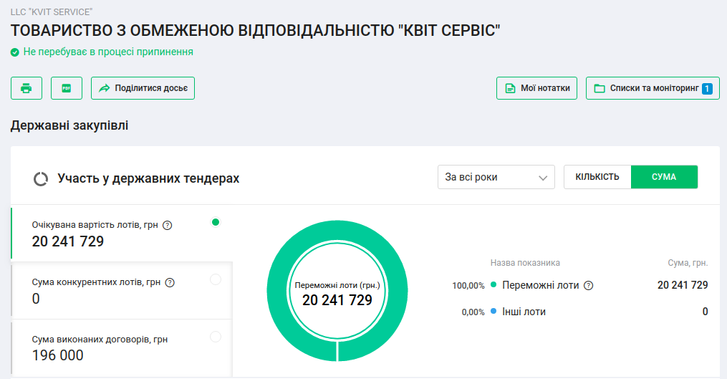
Task: Export dossier as PDF
Action: 66,88
